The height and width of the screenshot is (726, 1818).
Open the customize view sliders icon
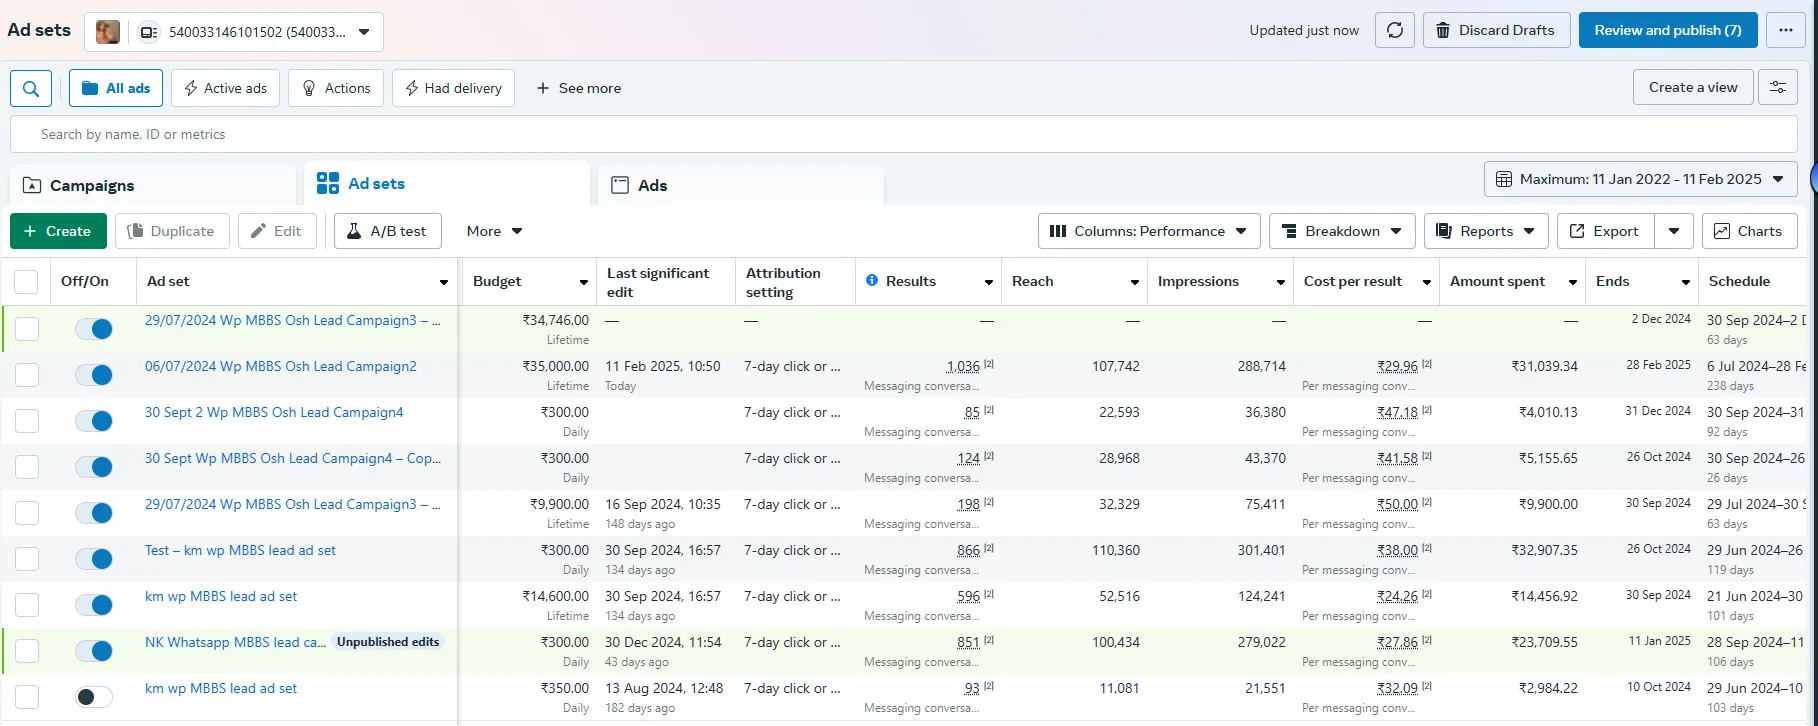click(1778, 88)
